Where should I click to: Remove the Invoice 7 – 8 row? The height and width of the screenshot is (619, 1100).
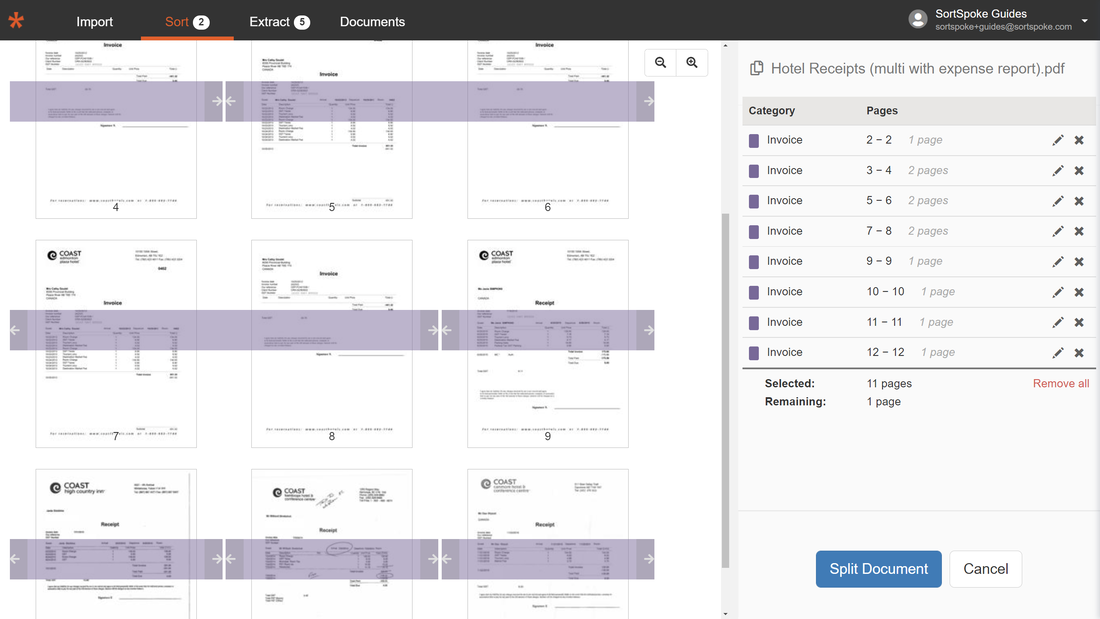coord(1079,231)
